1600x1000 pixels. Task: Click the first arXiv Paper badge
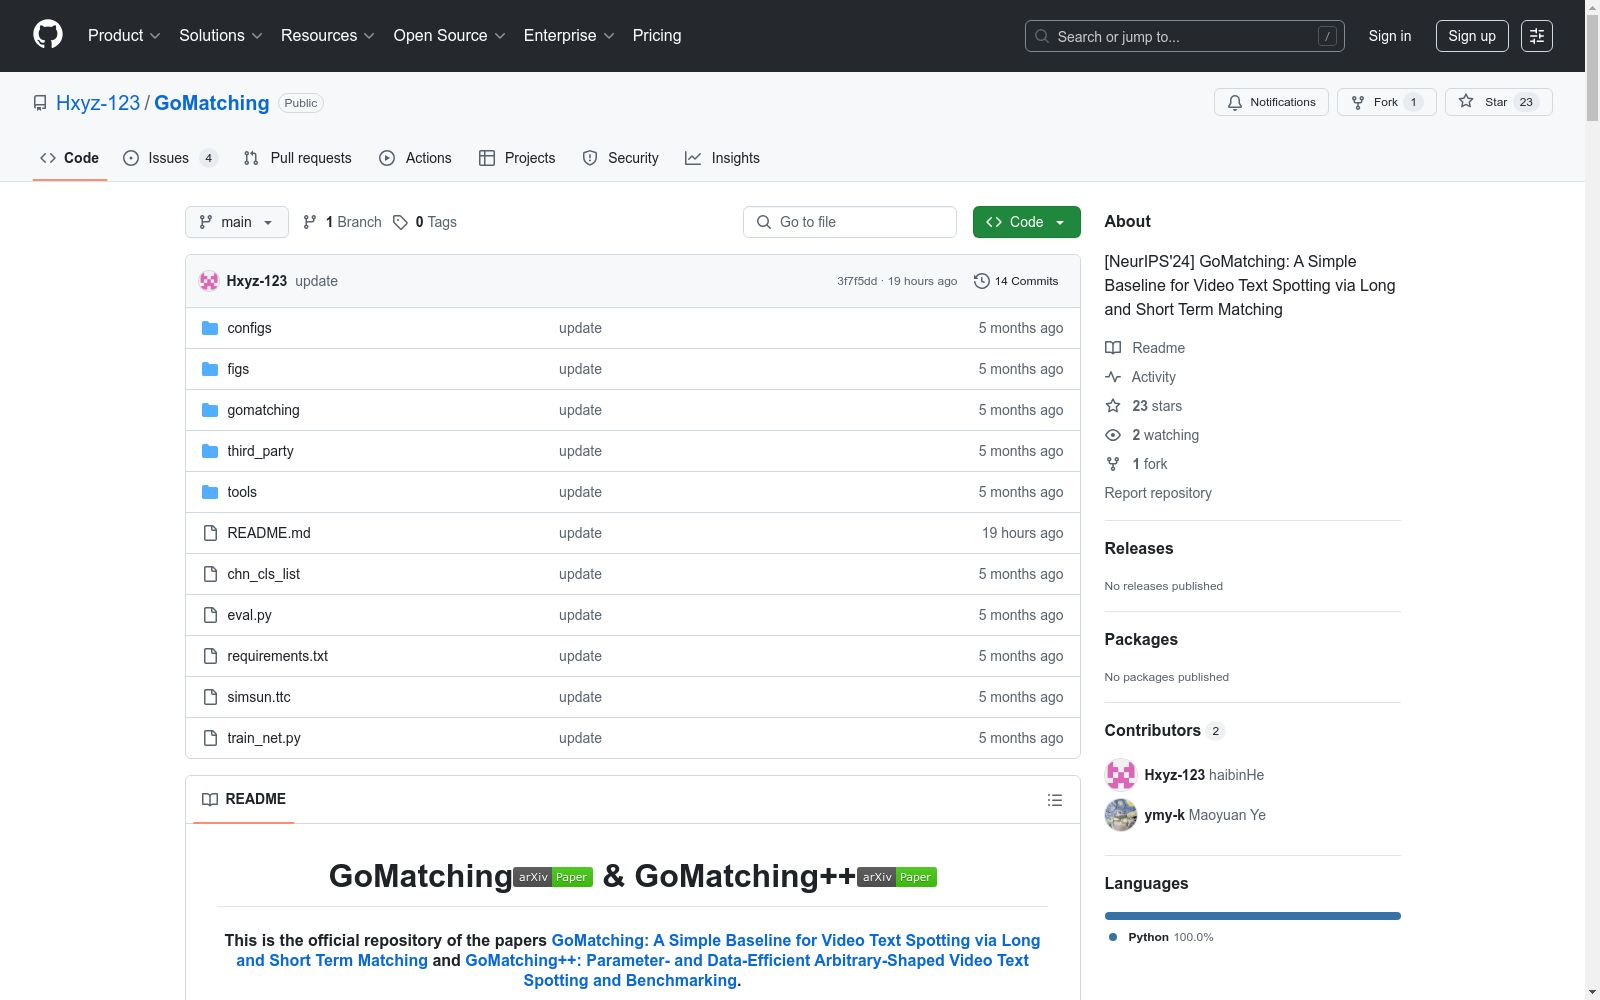point(553,877)
